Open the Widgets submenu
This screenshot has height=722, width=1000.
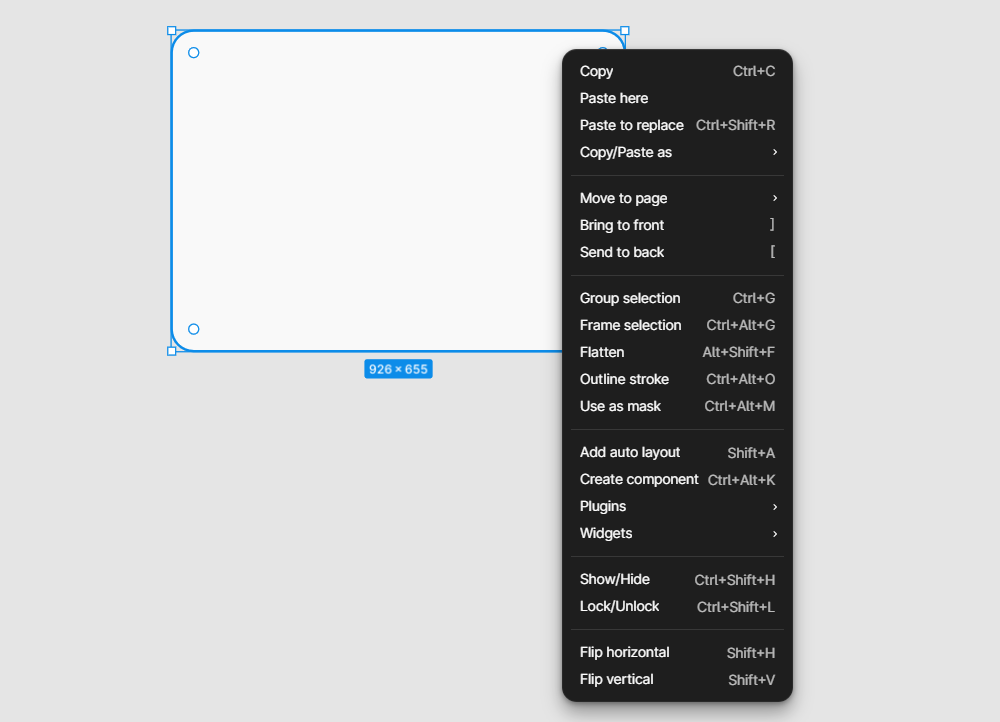tap(677, 533)
